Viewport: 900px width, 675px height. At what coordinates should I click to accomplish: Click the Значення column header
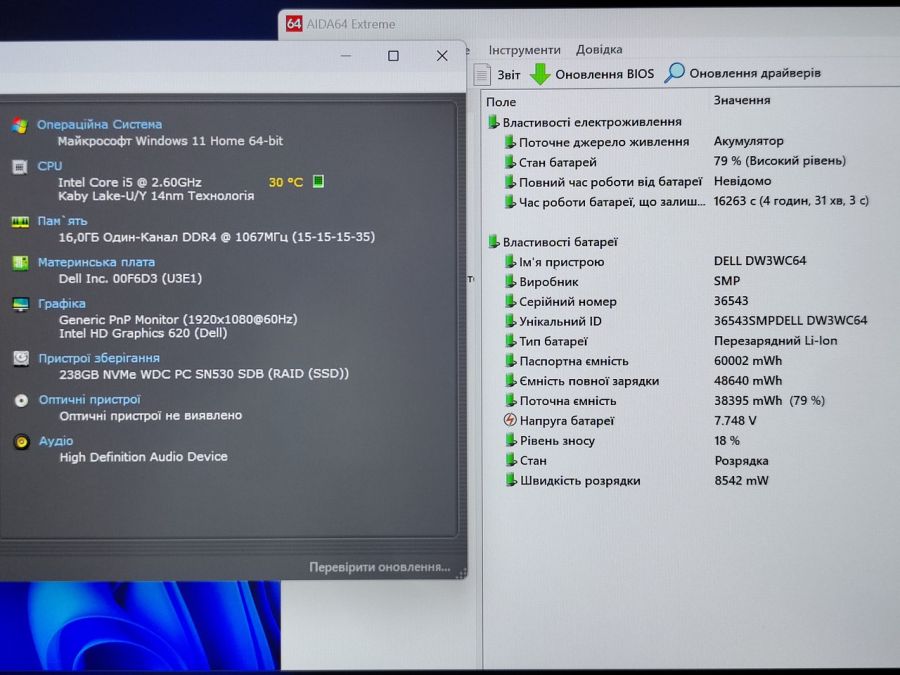click(x=742, y=100)
